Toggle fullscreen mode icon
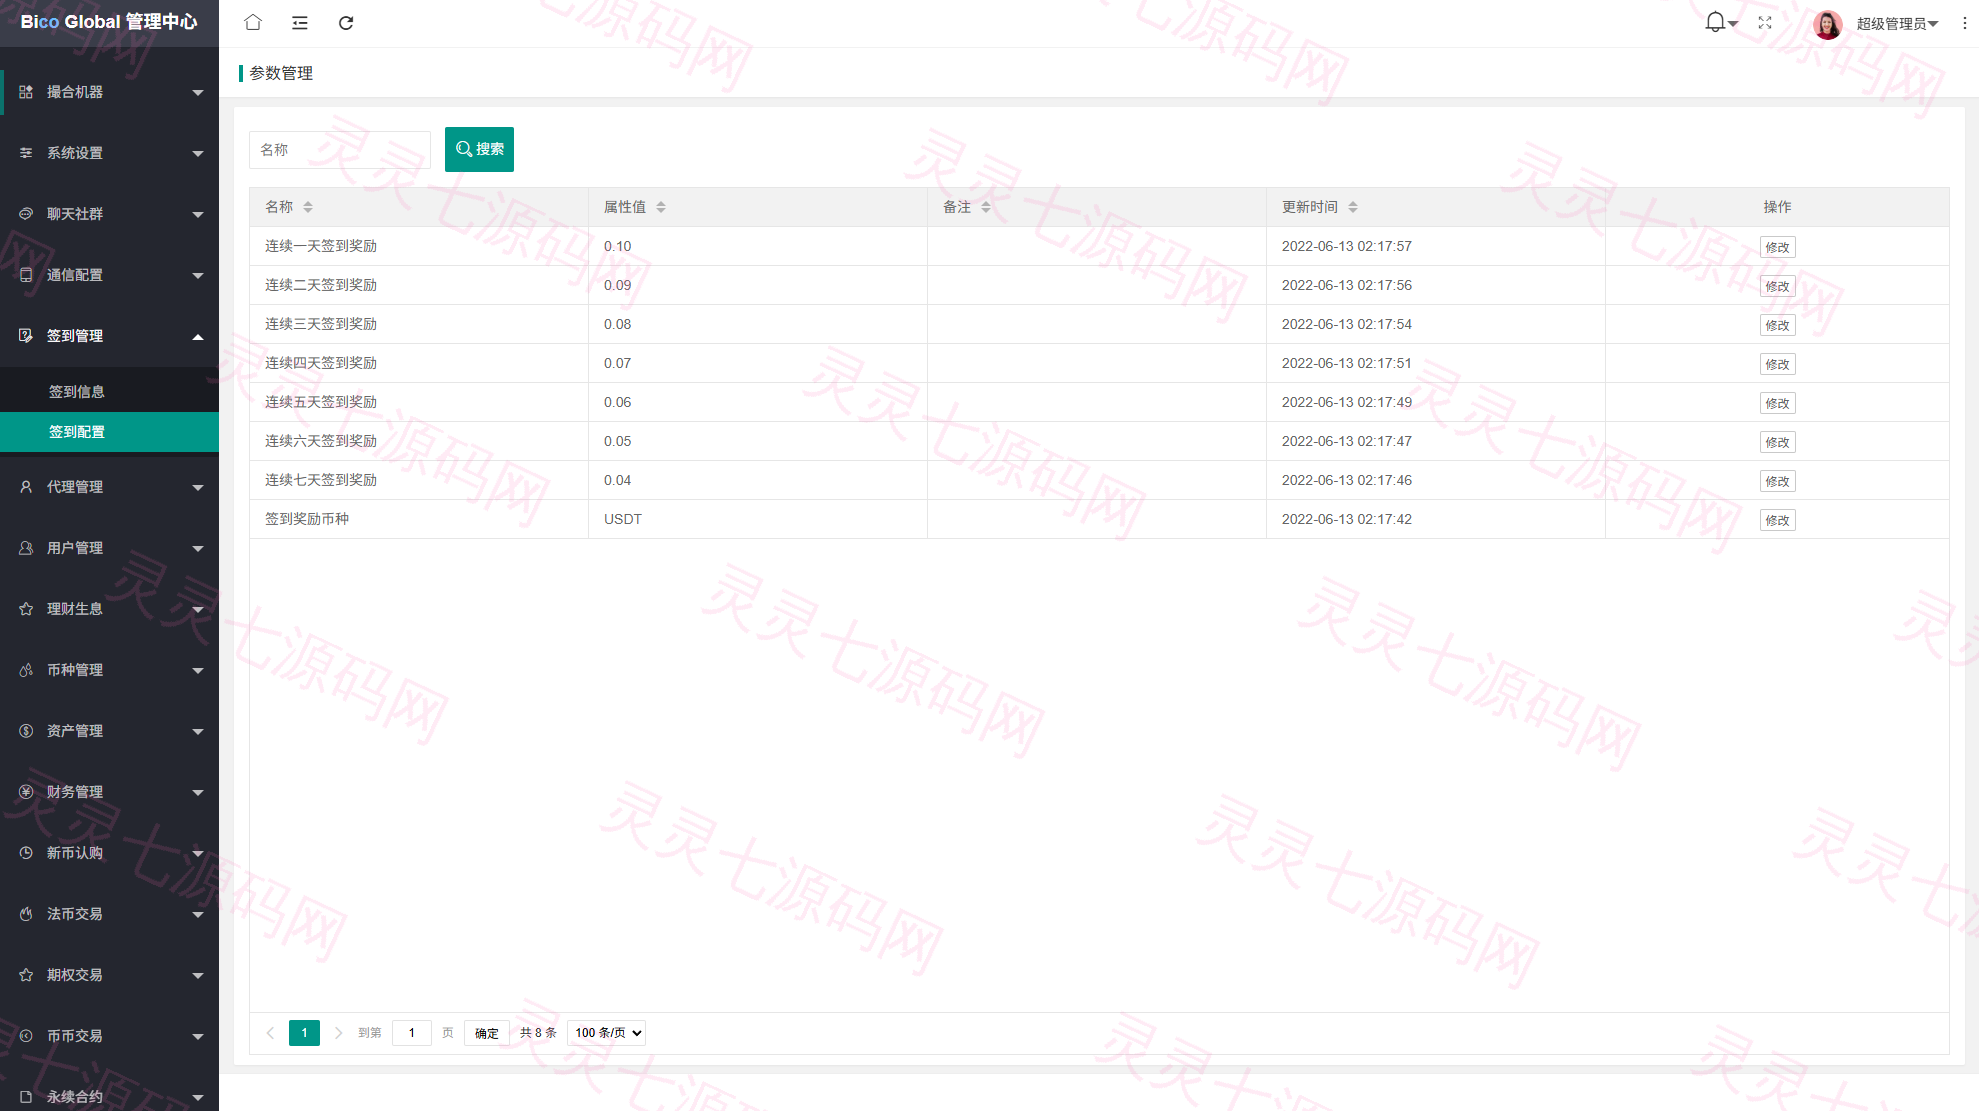The height and width of the screenshot is (1111, 1979). (1765, 23)
